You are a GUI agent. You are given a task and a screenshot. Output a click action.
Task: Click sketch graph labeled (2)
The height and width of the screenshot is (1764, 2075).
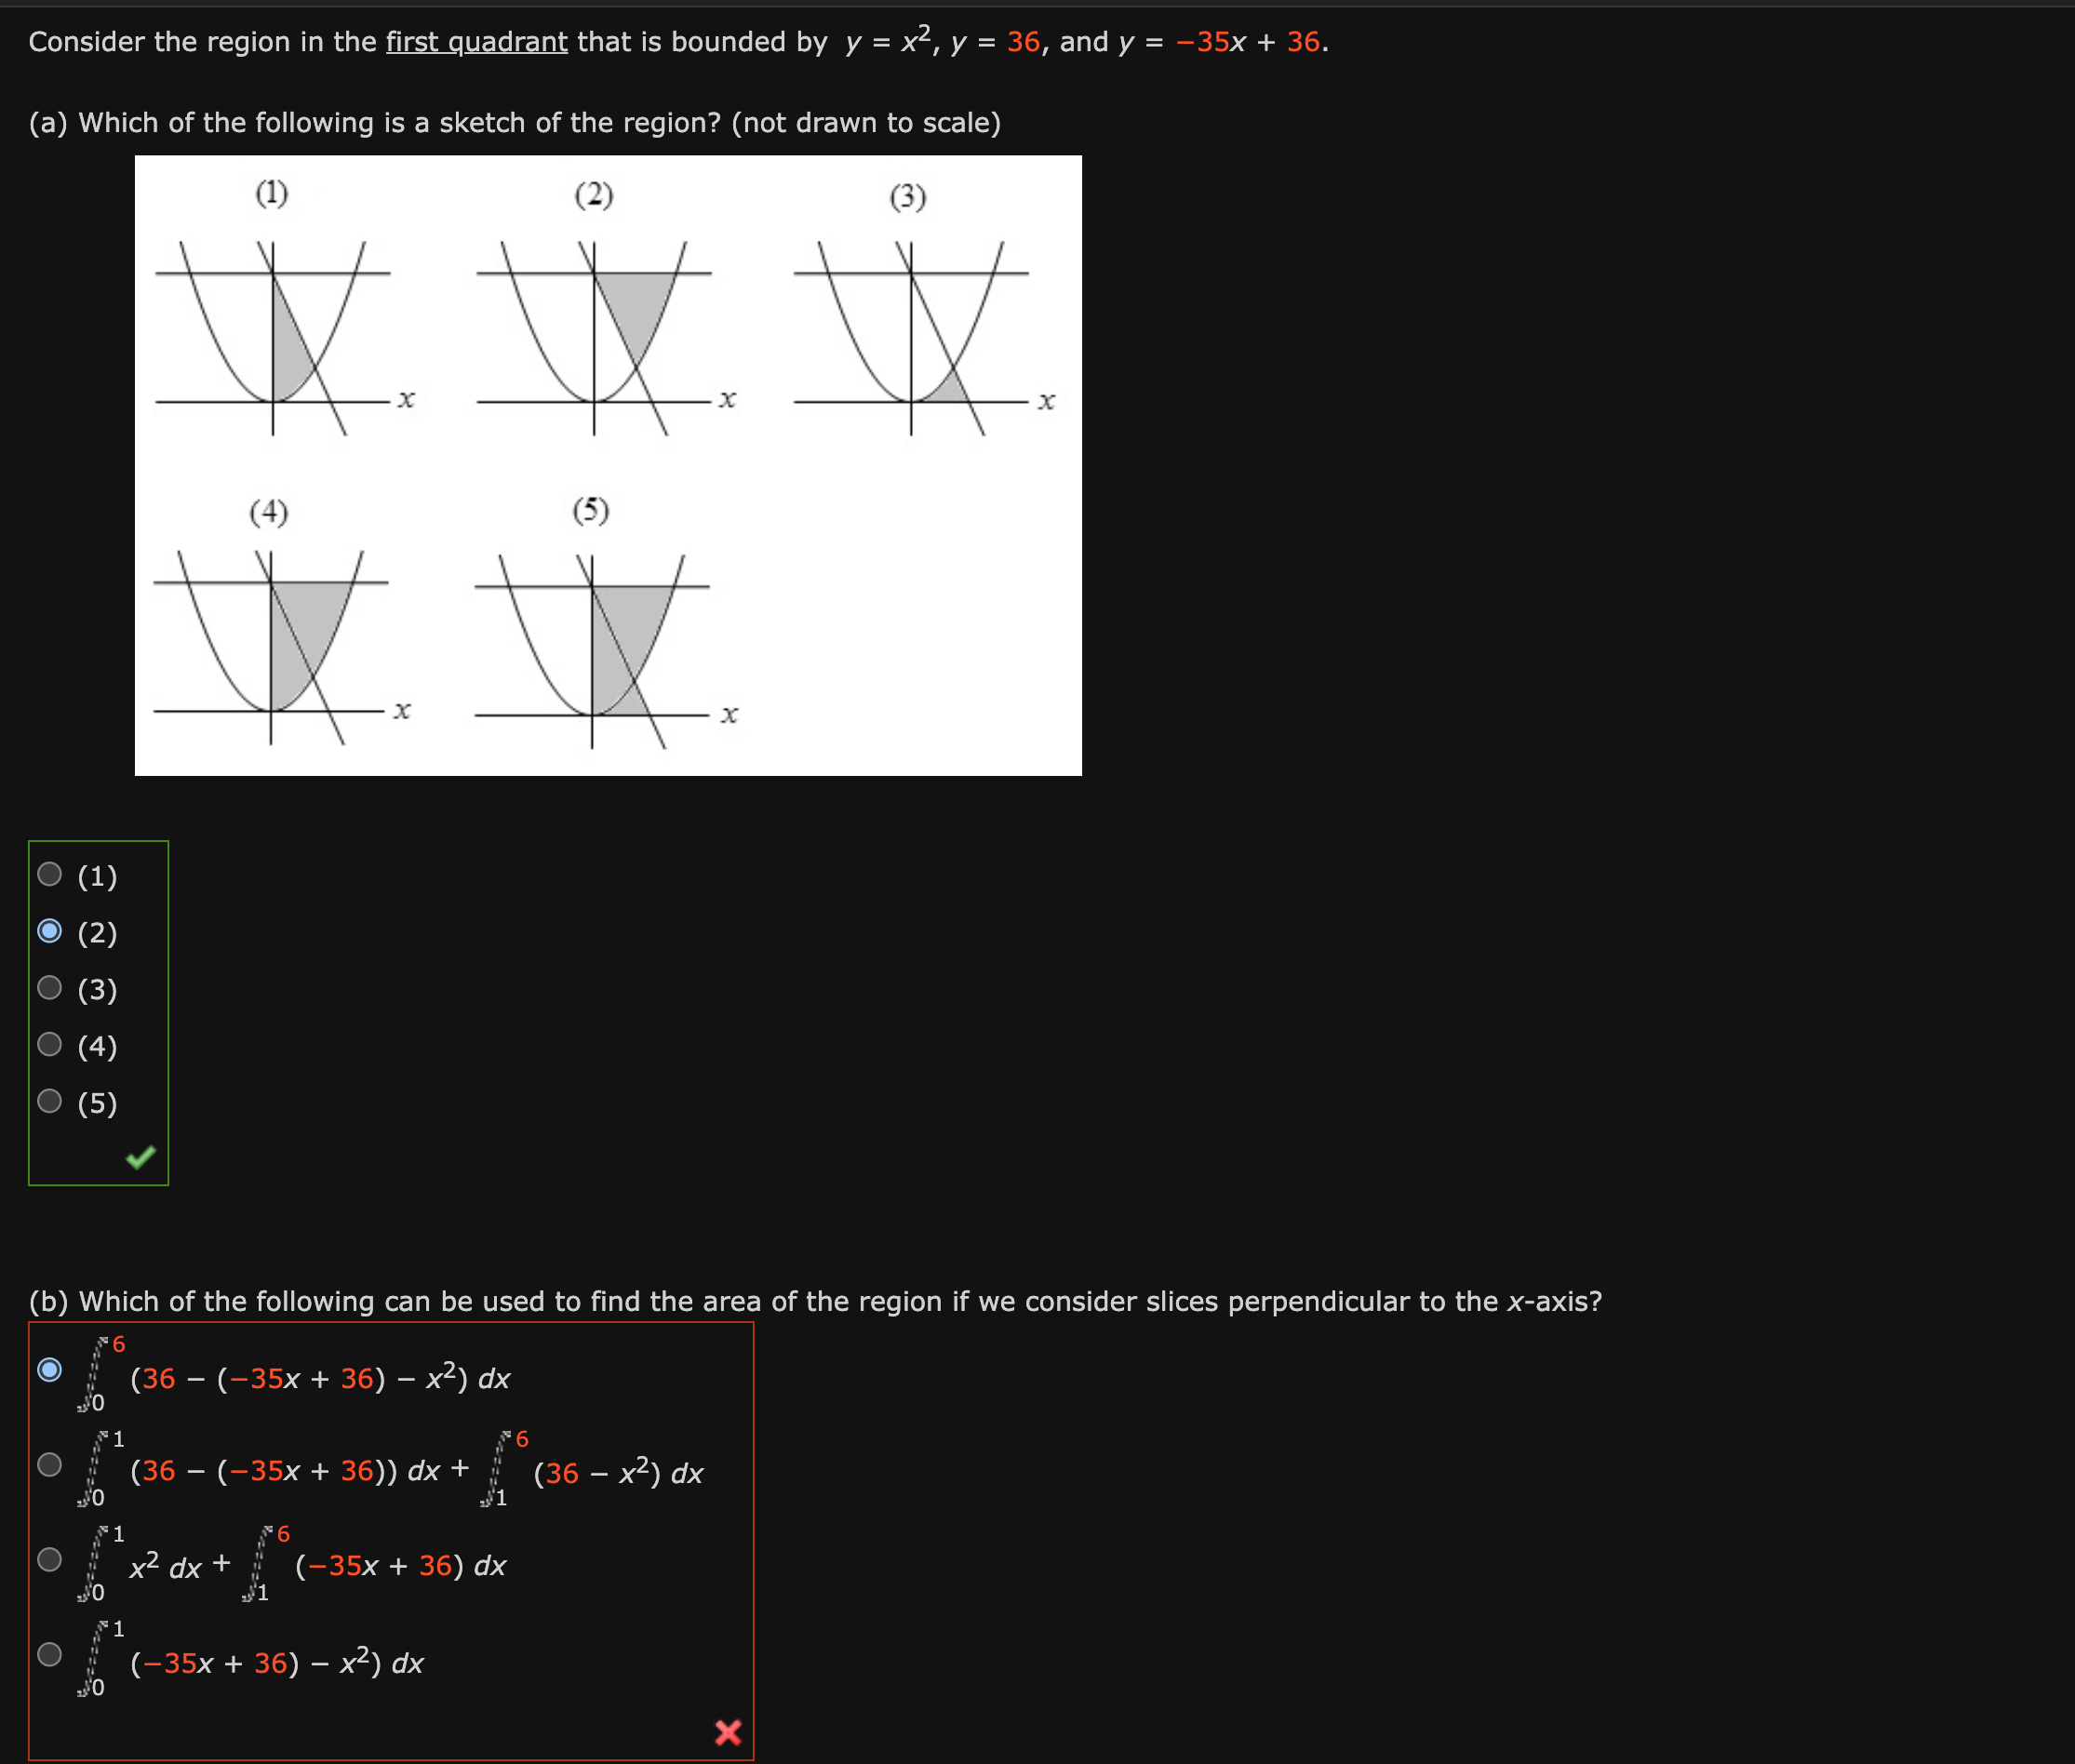[x=594, y=335]
